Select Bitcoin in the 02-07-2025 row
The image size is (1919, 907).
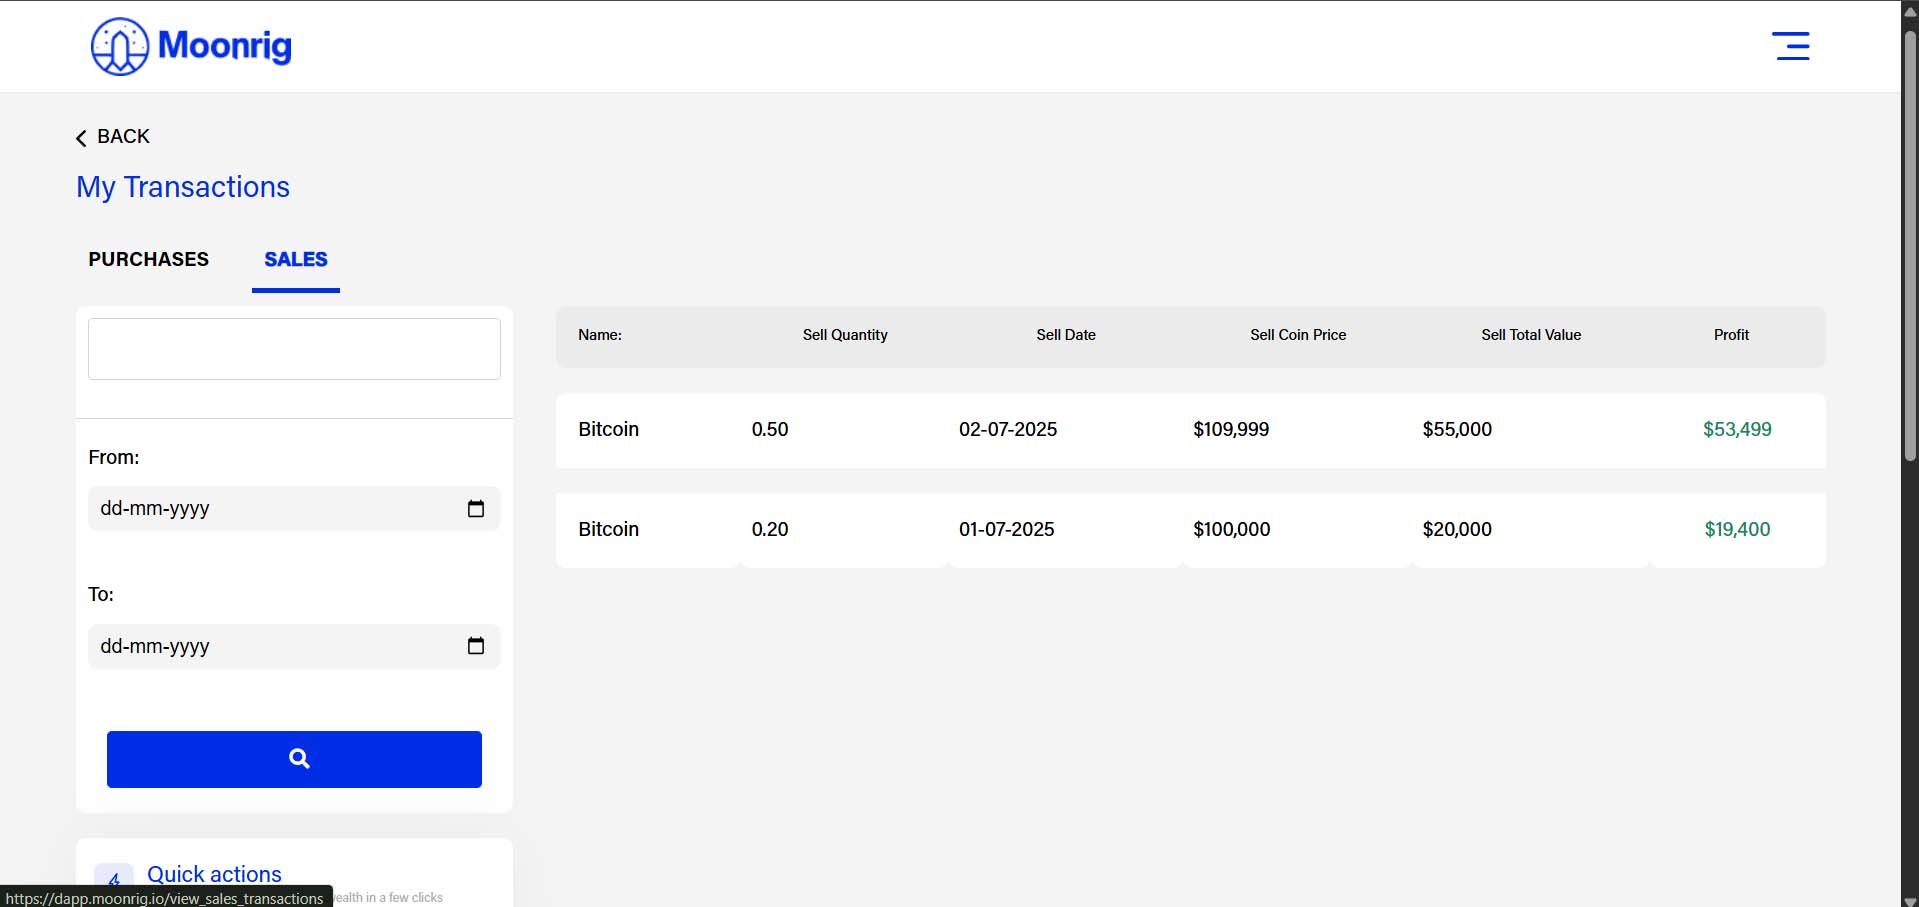click(608, 429)
